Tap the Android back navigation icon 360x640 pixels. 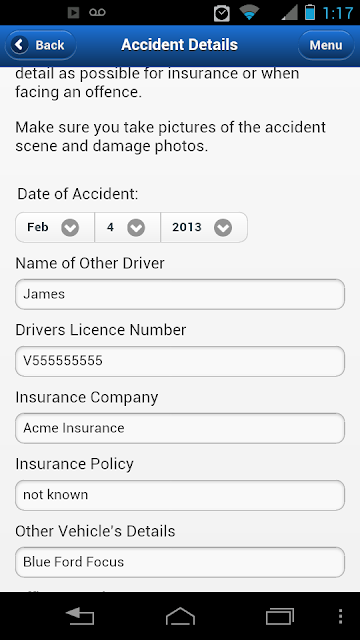80,616
